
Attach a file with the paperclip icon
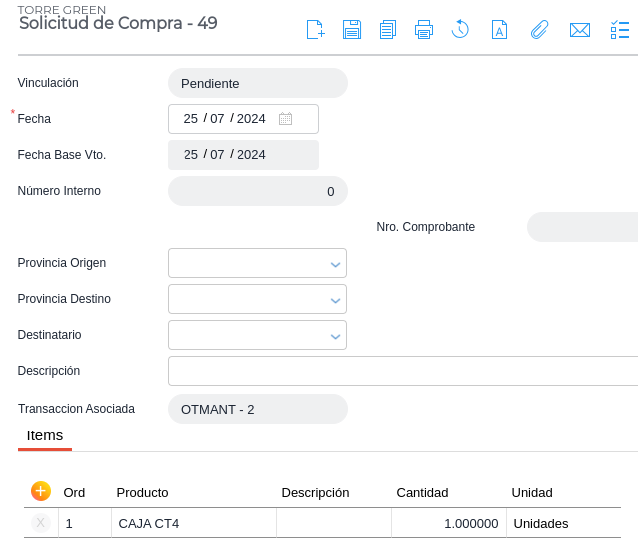pyautogui.click(x=539, y=29)
